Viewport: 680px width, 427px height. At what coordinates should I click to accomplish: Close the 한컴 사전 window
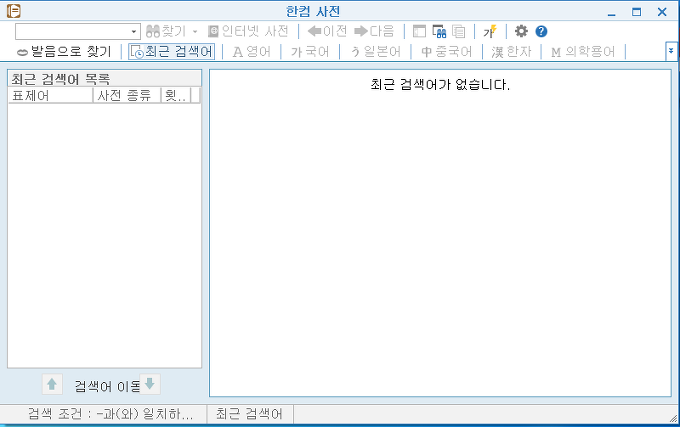coord(662,12)
